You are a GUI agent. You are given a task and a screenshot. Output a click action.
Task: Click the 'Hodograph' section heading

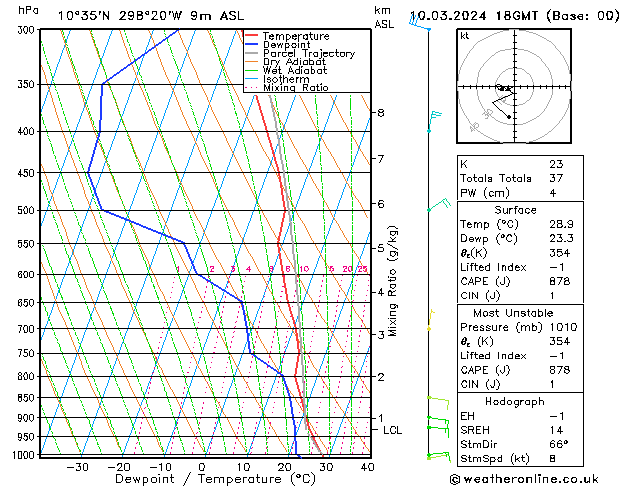(x=515, y=401)
